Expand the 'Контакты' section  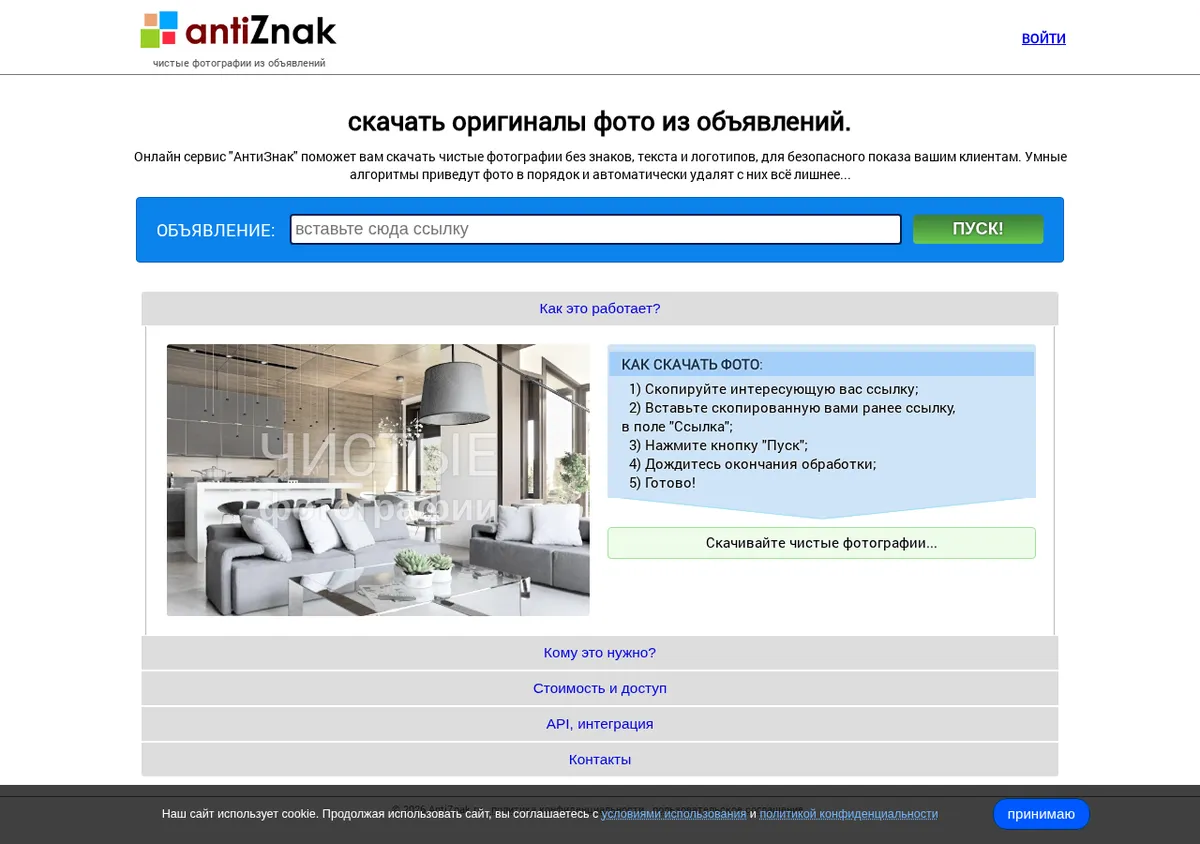[600, 760]
